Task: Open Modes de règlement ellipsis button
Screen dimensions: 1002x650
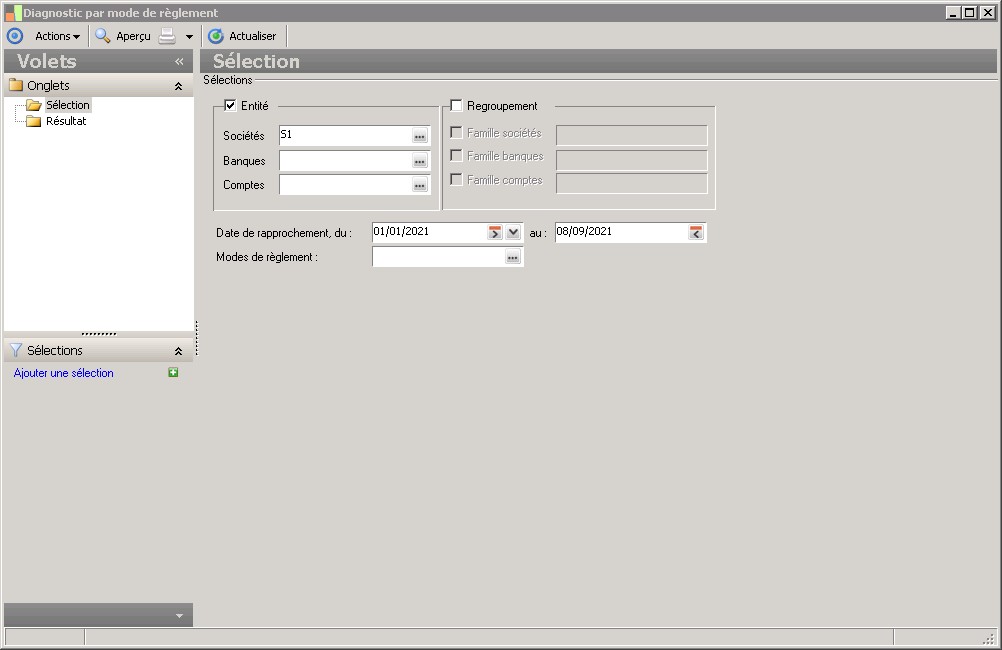Action: point(513,257)
